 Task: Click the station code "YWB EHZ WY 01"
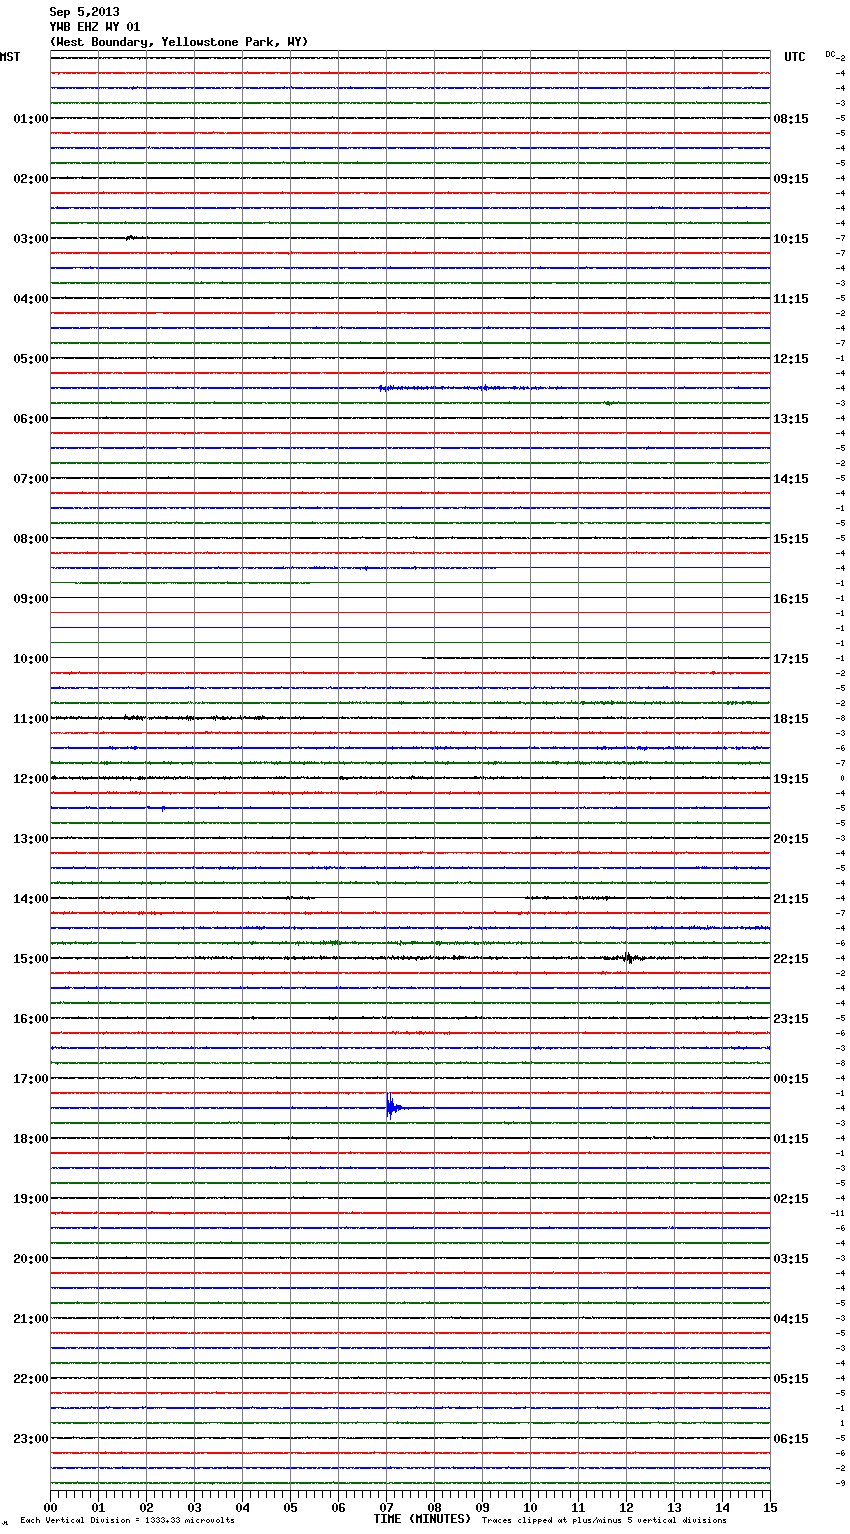95,27
